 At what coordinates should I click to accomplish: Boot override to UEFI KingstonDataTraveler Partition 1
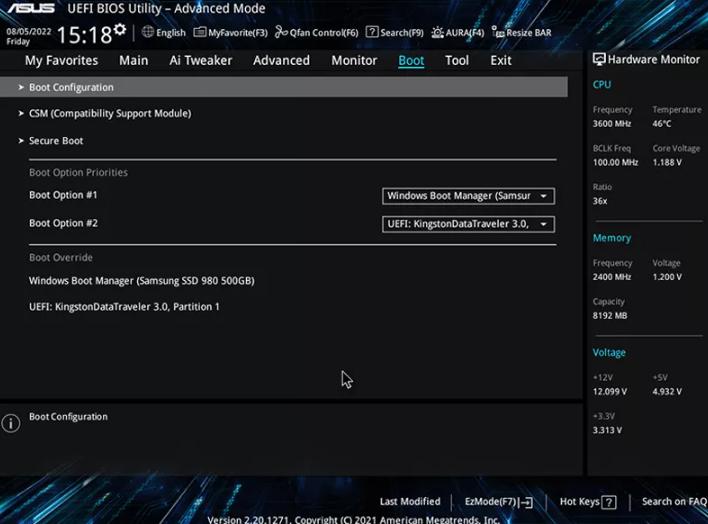124,307
